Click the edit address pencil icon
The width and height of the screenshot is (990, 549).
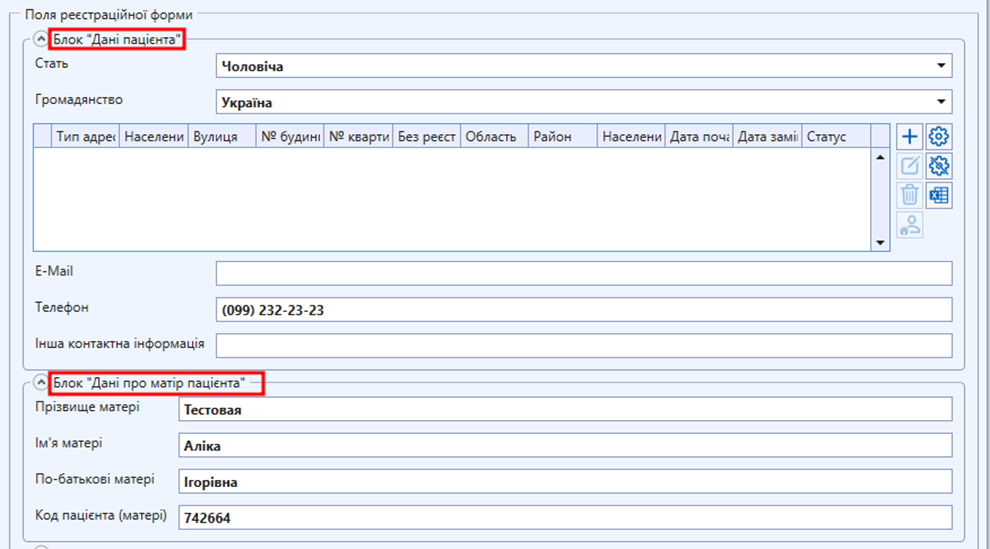[x=909, y=166]
